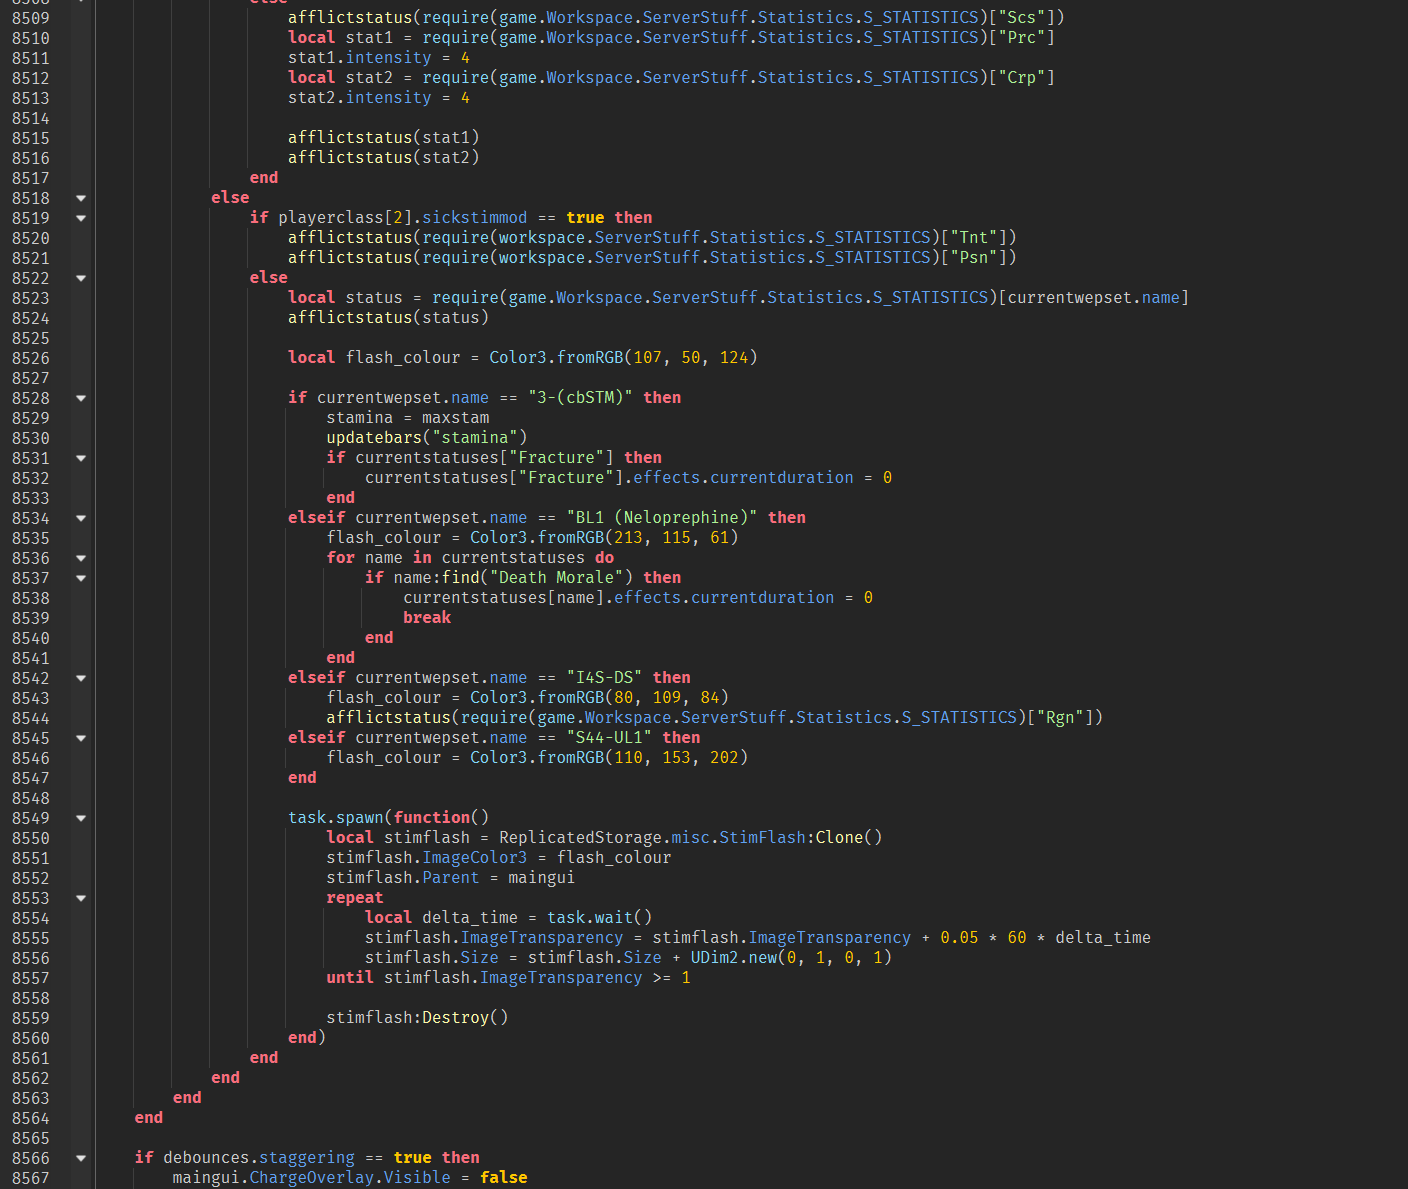Click line number 8509 in the gutter
The height and width of the screenshot is (1189, 1408).
31,16
